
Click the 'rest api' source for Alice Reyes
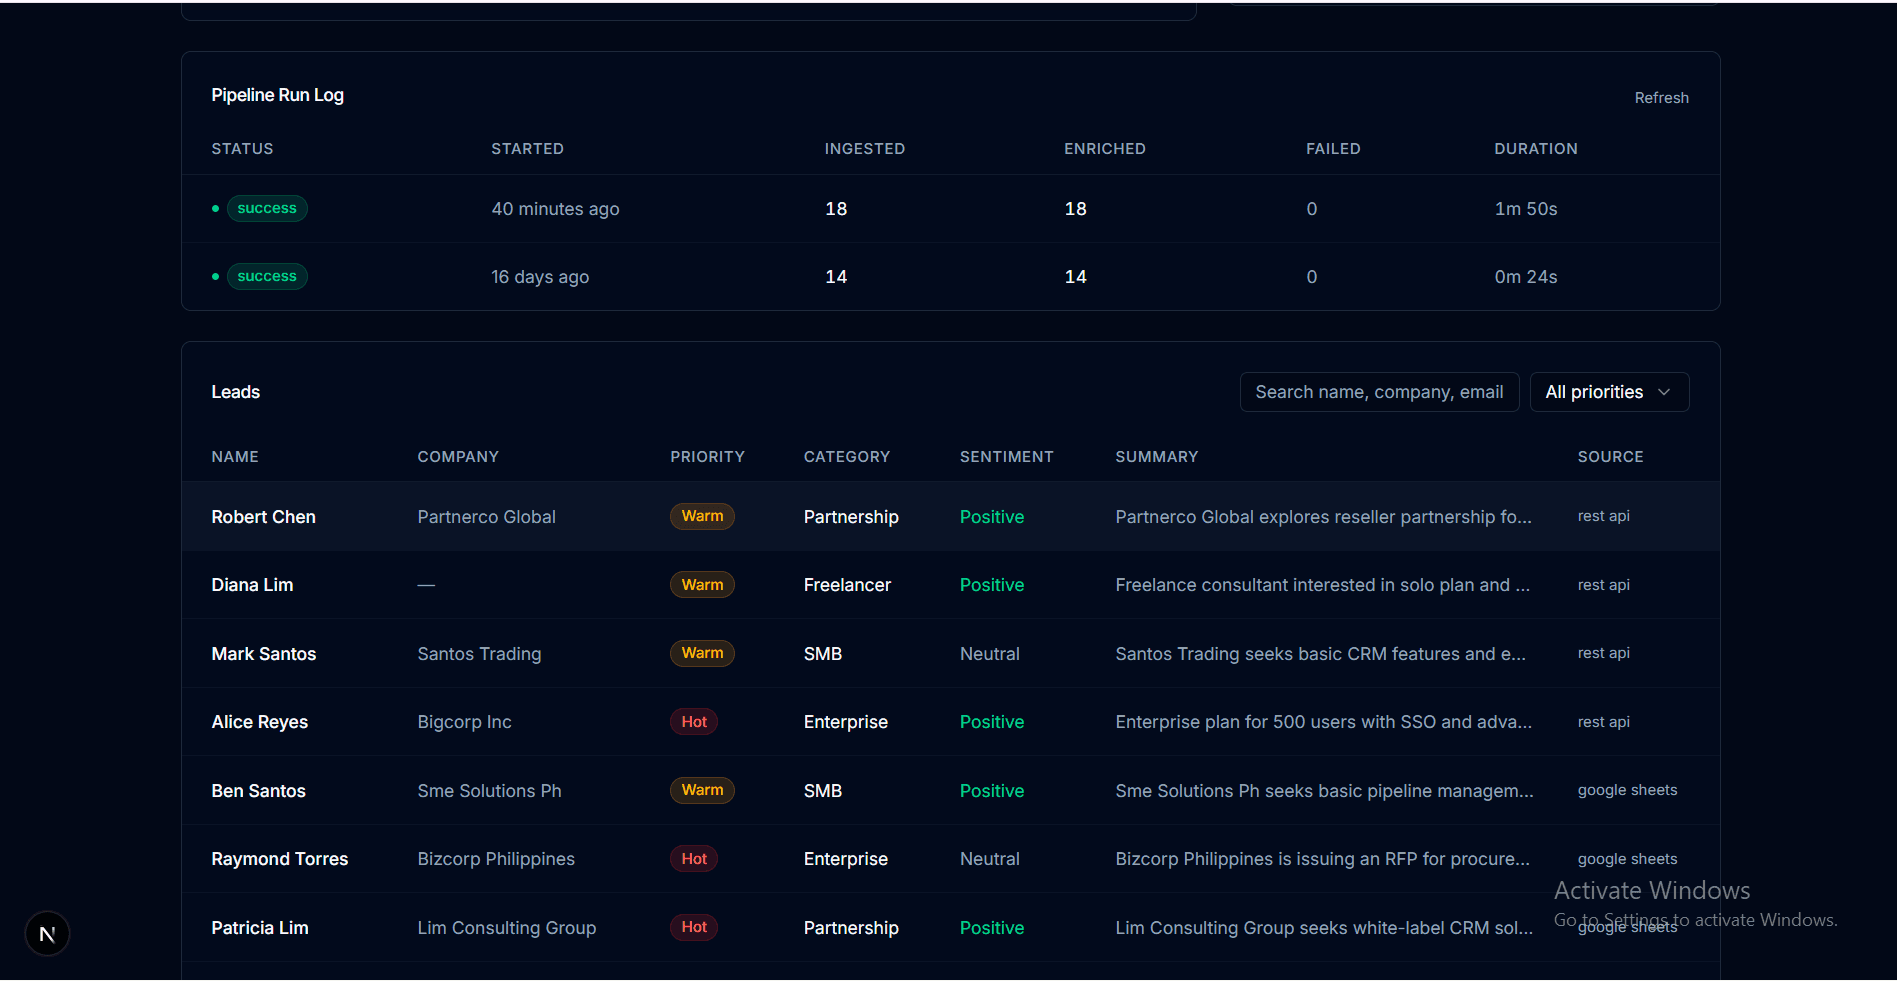click(1603, 722)
